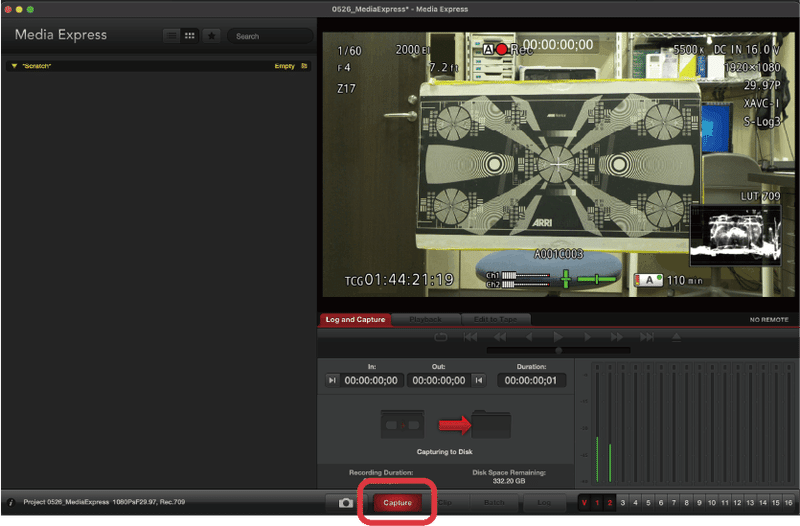Jump to end with skip-forward icon
The height and width of the screenshot is (526, 800).
pos(646,337)
